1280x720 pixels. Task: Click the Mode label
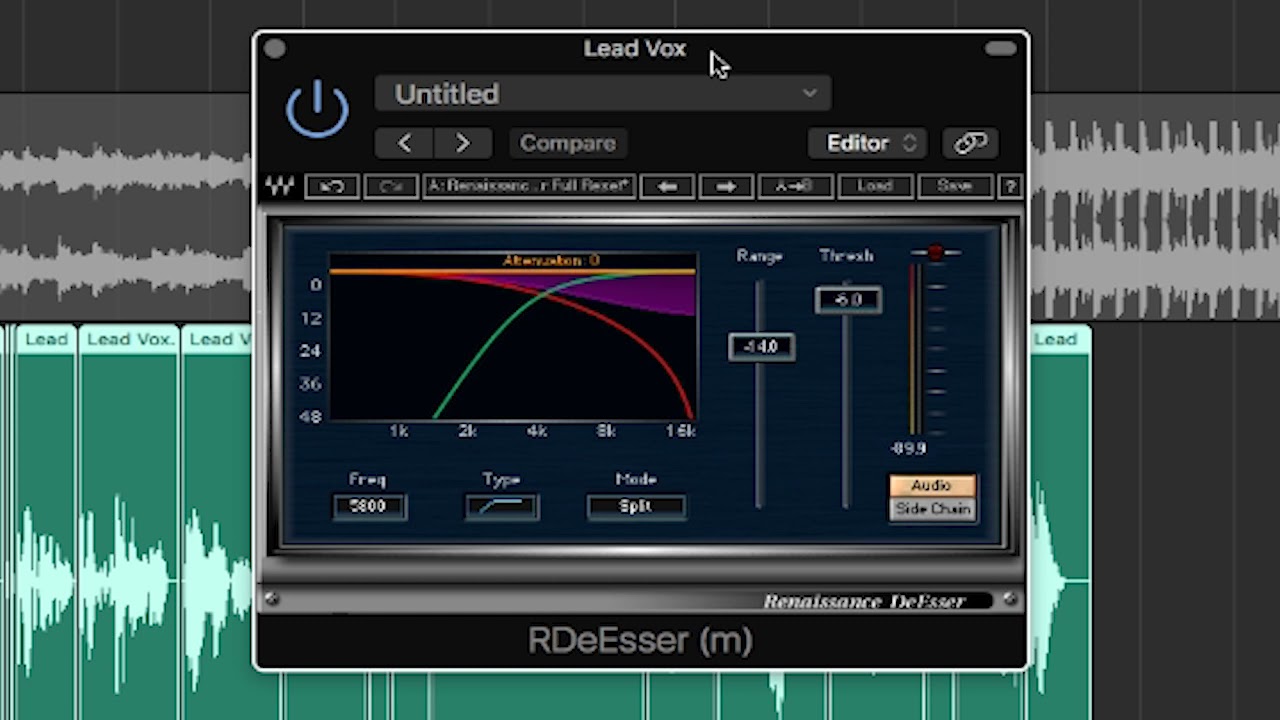pos(636,480)
